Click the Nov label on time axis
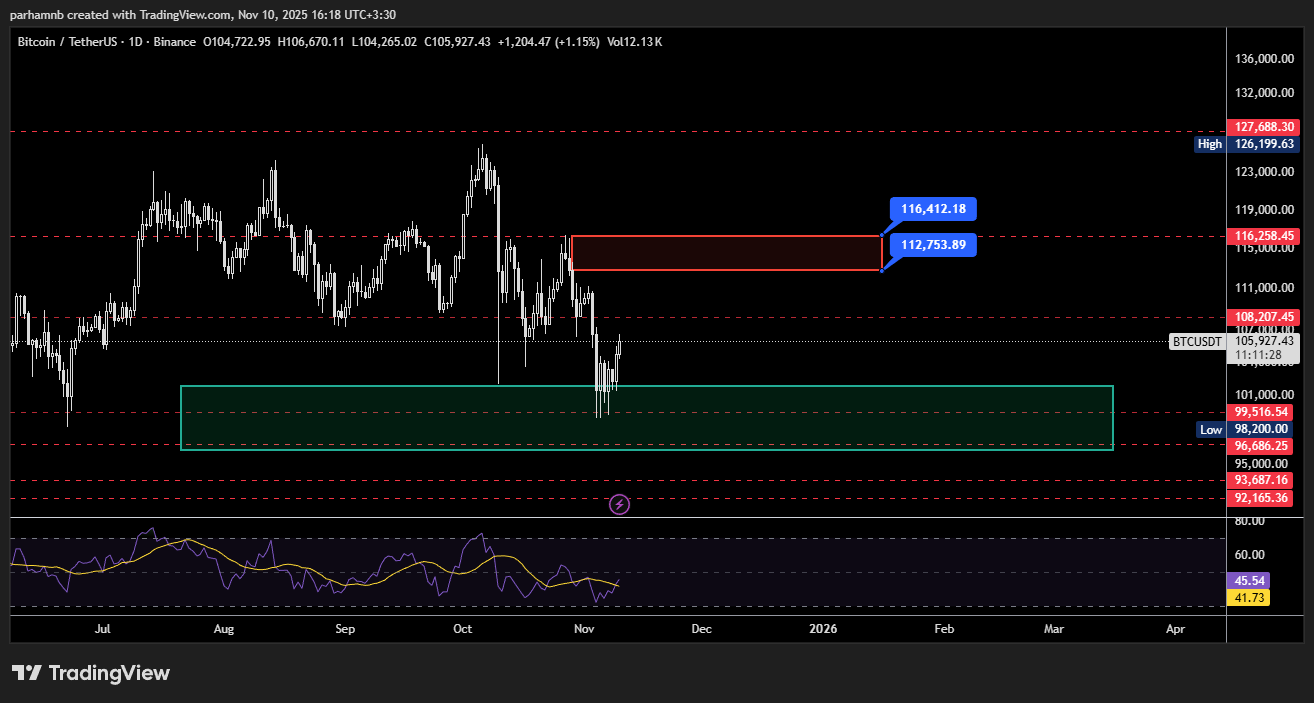Viewport: 1314px width, 703px height. click(x=584, y=629)
